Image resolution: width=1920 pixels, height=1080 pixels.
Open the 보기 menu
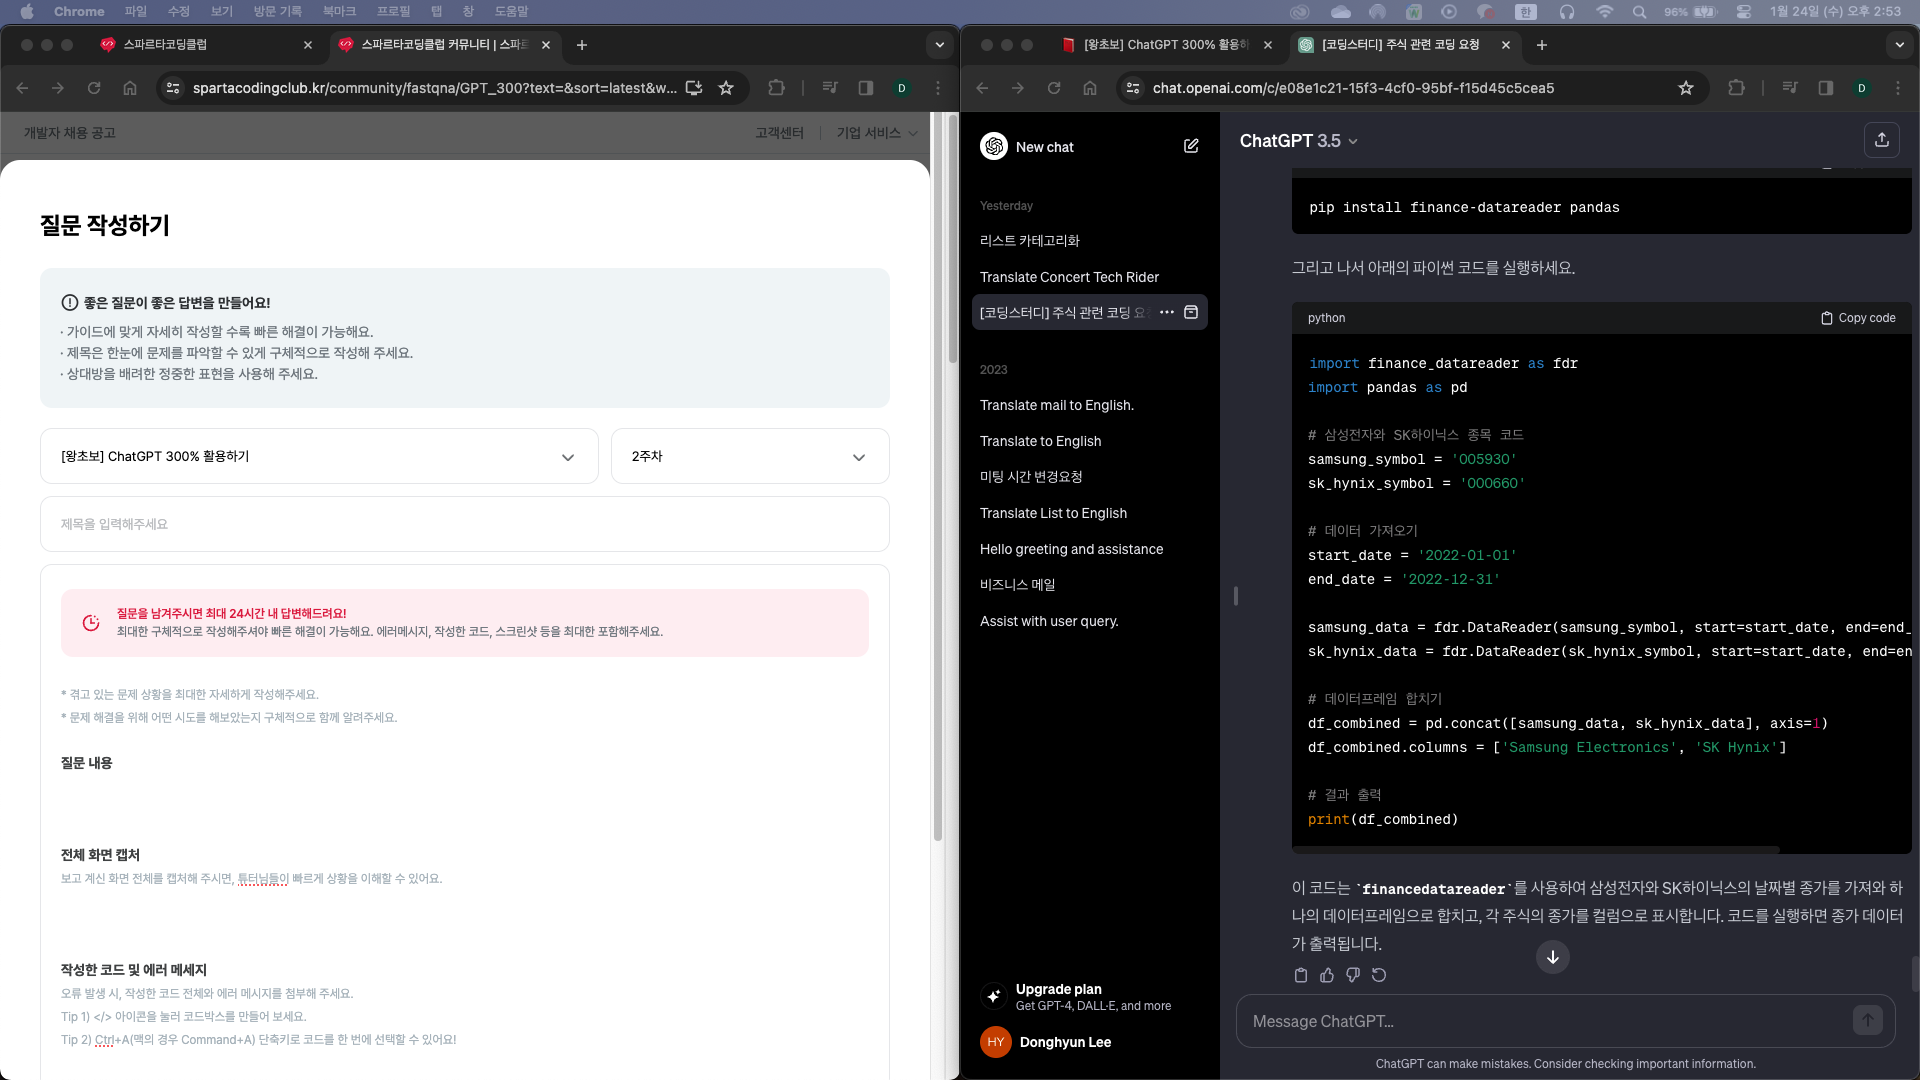coord(222,12)
